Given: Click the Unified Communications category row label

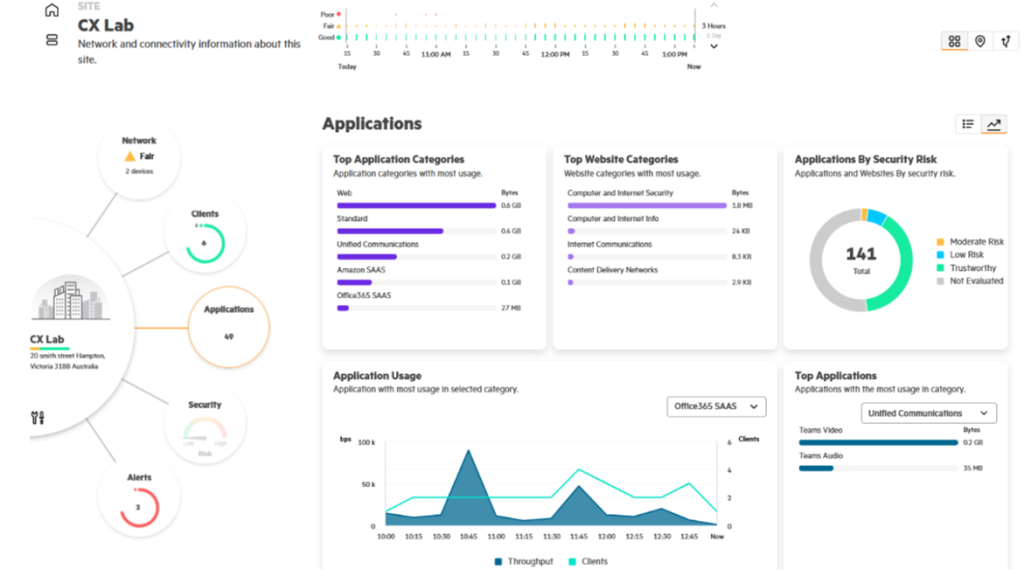Looking at the screenshot, I should point(377,244).
